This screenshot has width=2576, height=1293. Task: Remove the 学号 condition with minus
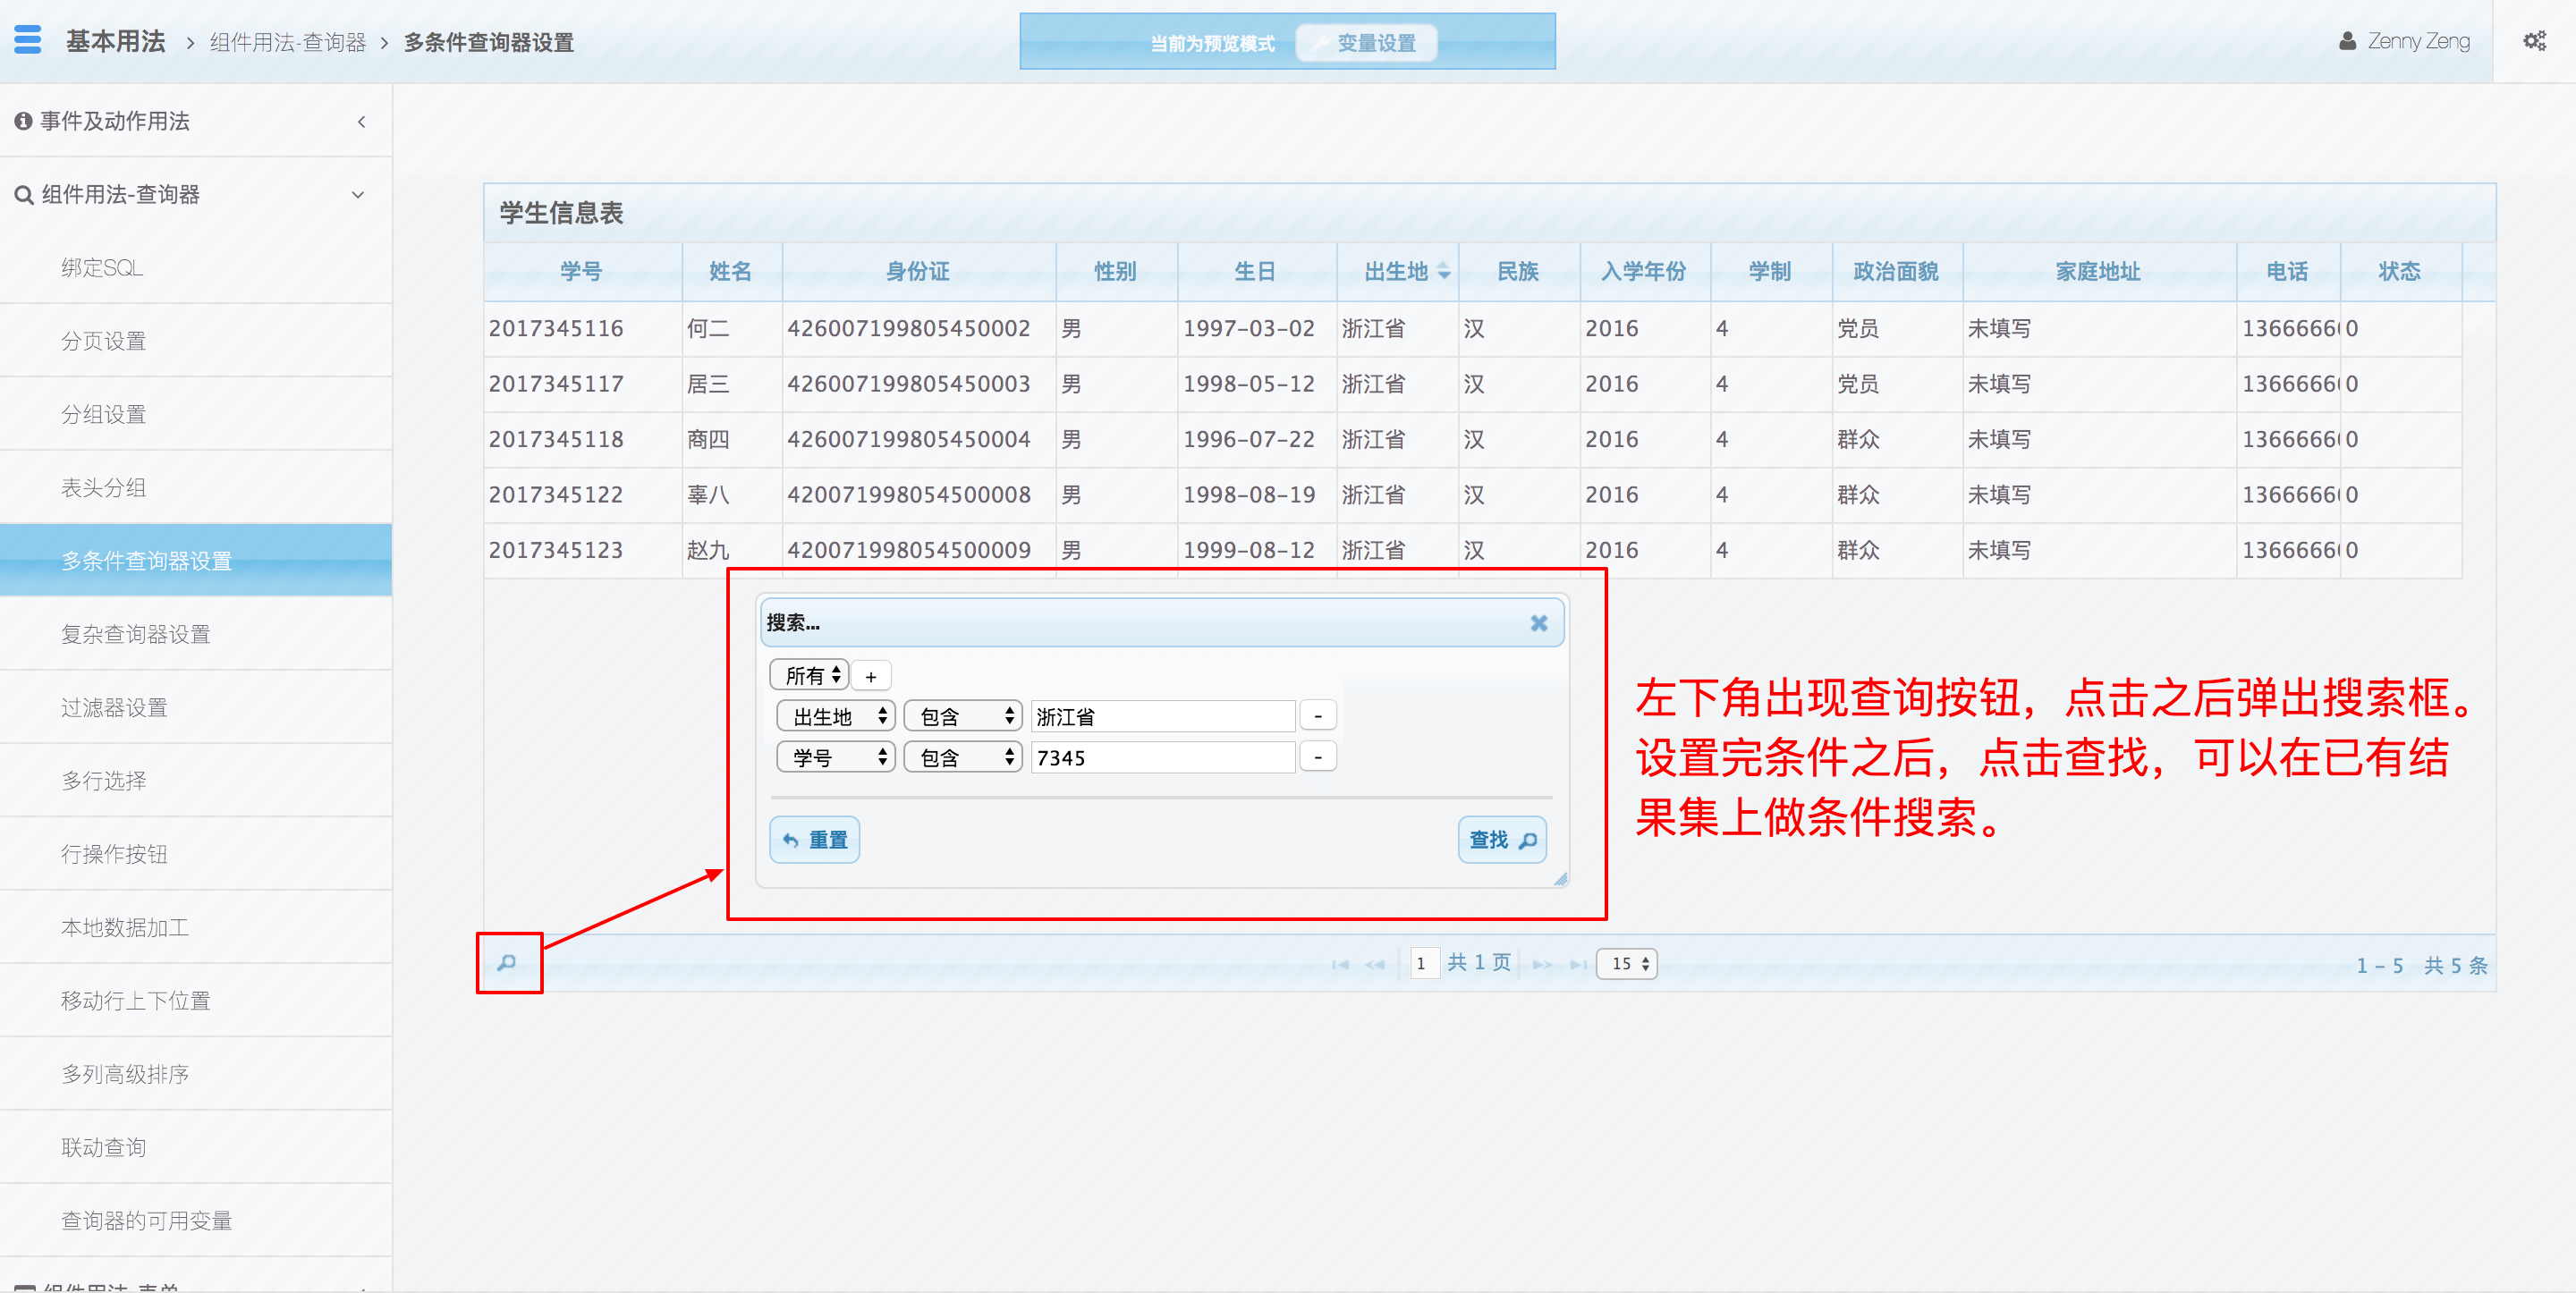pos(1317,757)
